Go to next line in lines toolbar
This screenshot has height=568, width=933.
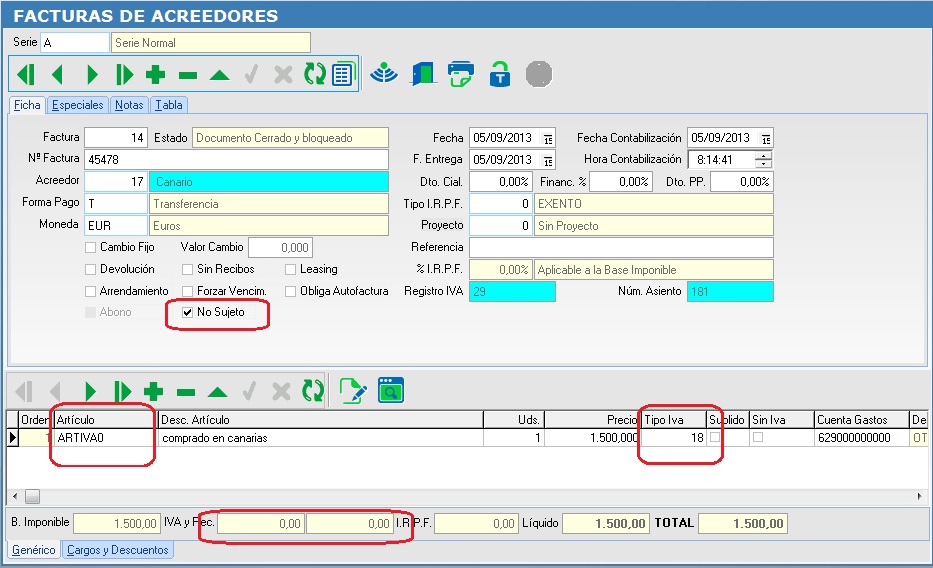90,391
